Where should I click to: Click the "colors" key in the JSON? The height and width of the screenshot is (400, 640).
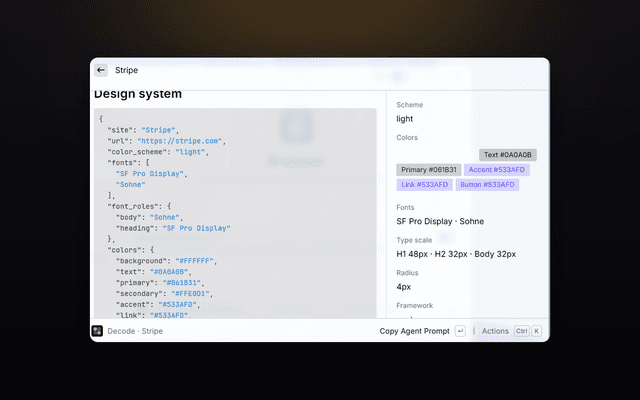tap(124, 250)
